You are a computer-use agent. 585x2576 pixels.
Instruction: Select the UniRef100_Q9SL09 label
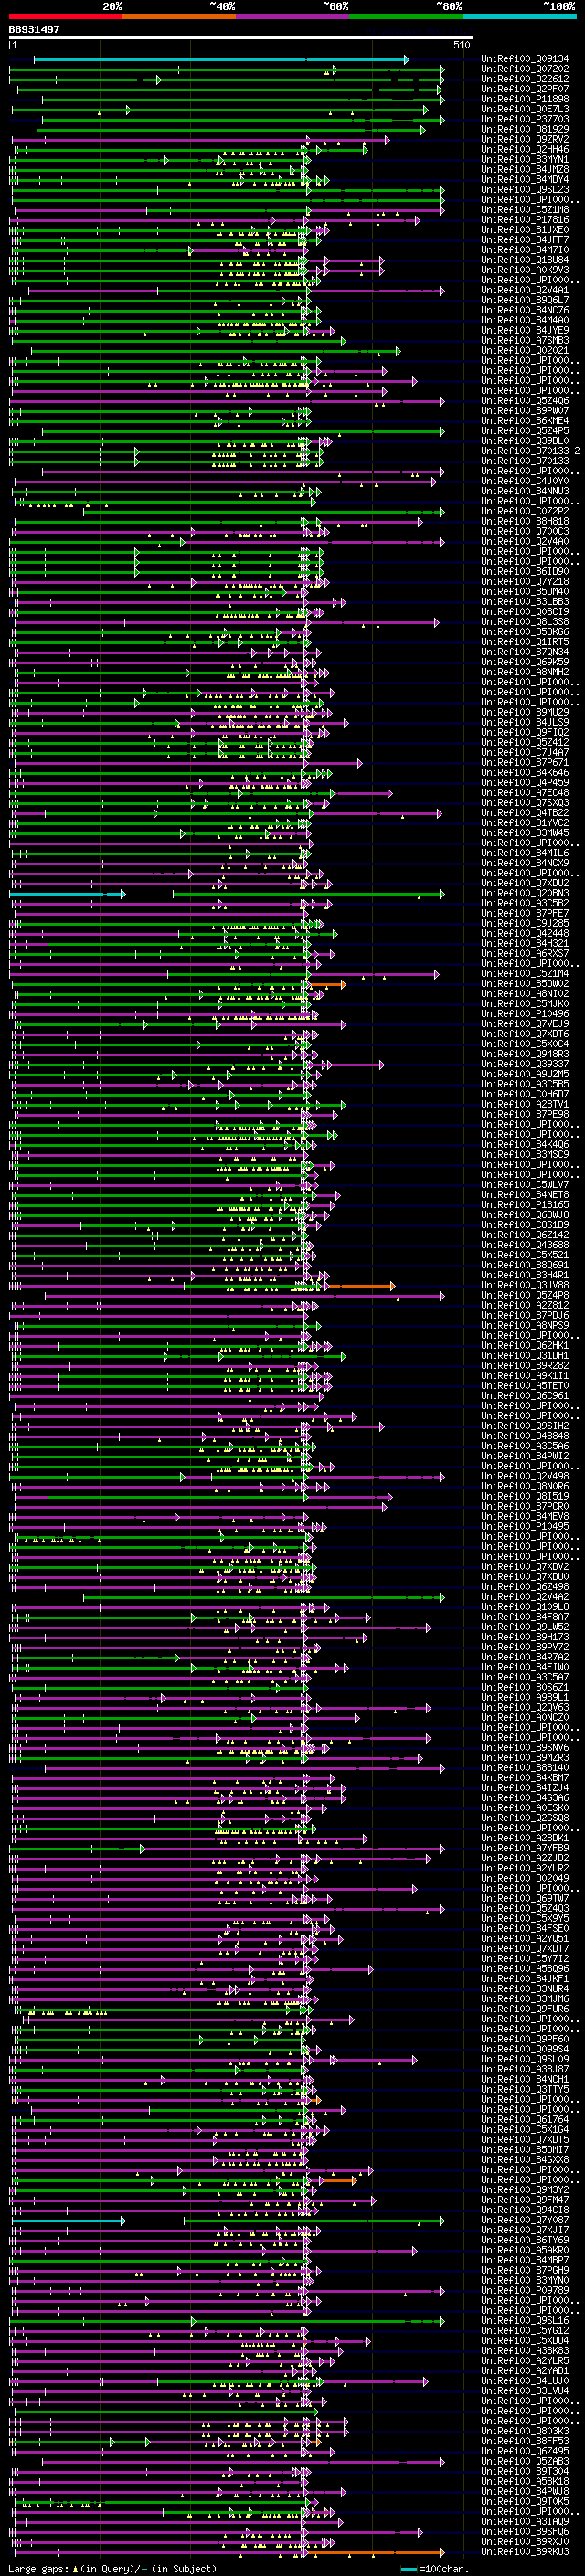click(524, 2059)
